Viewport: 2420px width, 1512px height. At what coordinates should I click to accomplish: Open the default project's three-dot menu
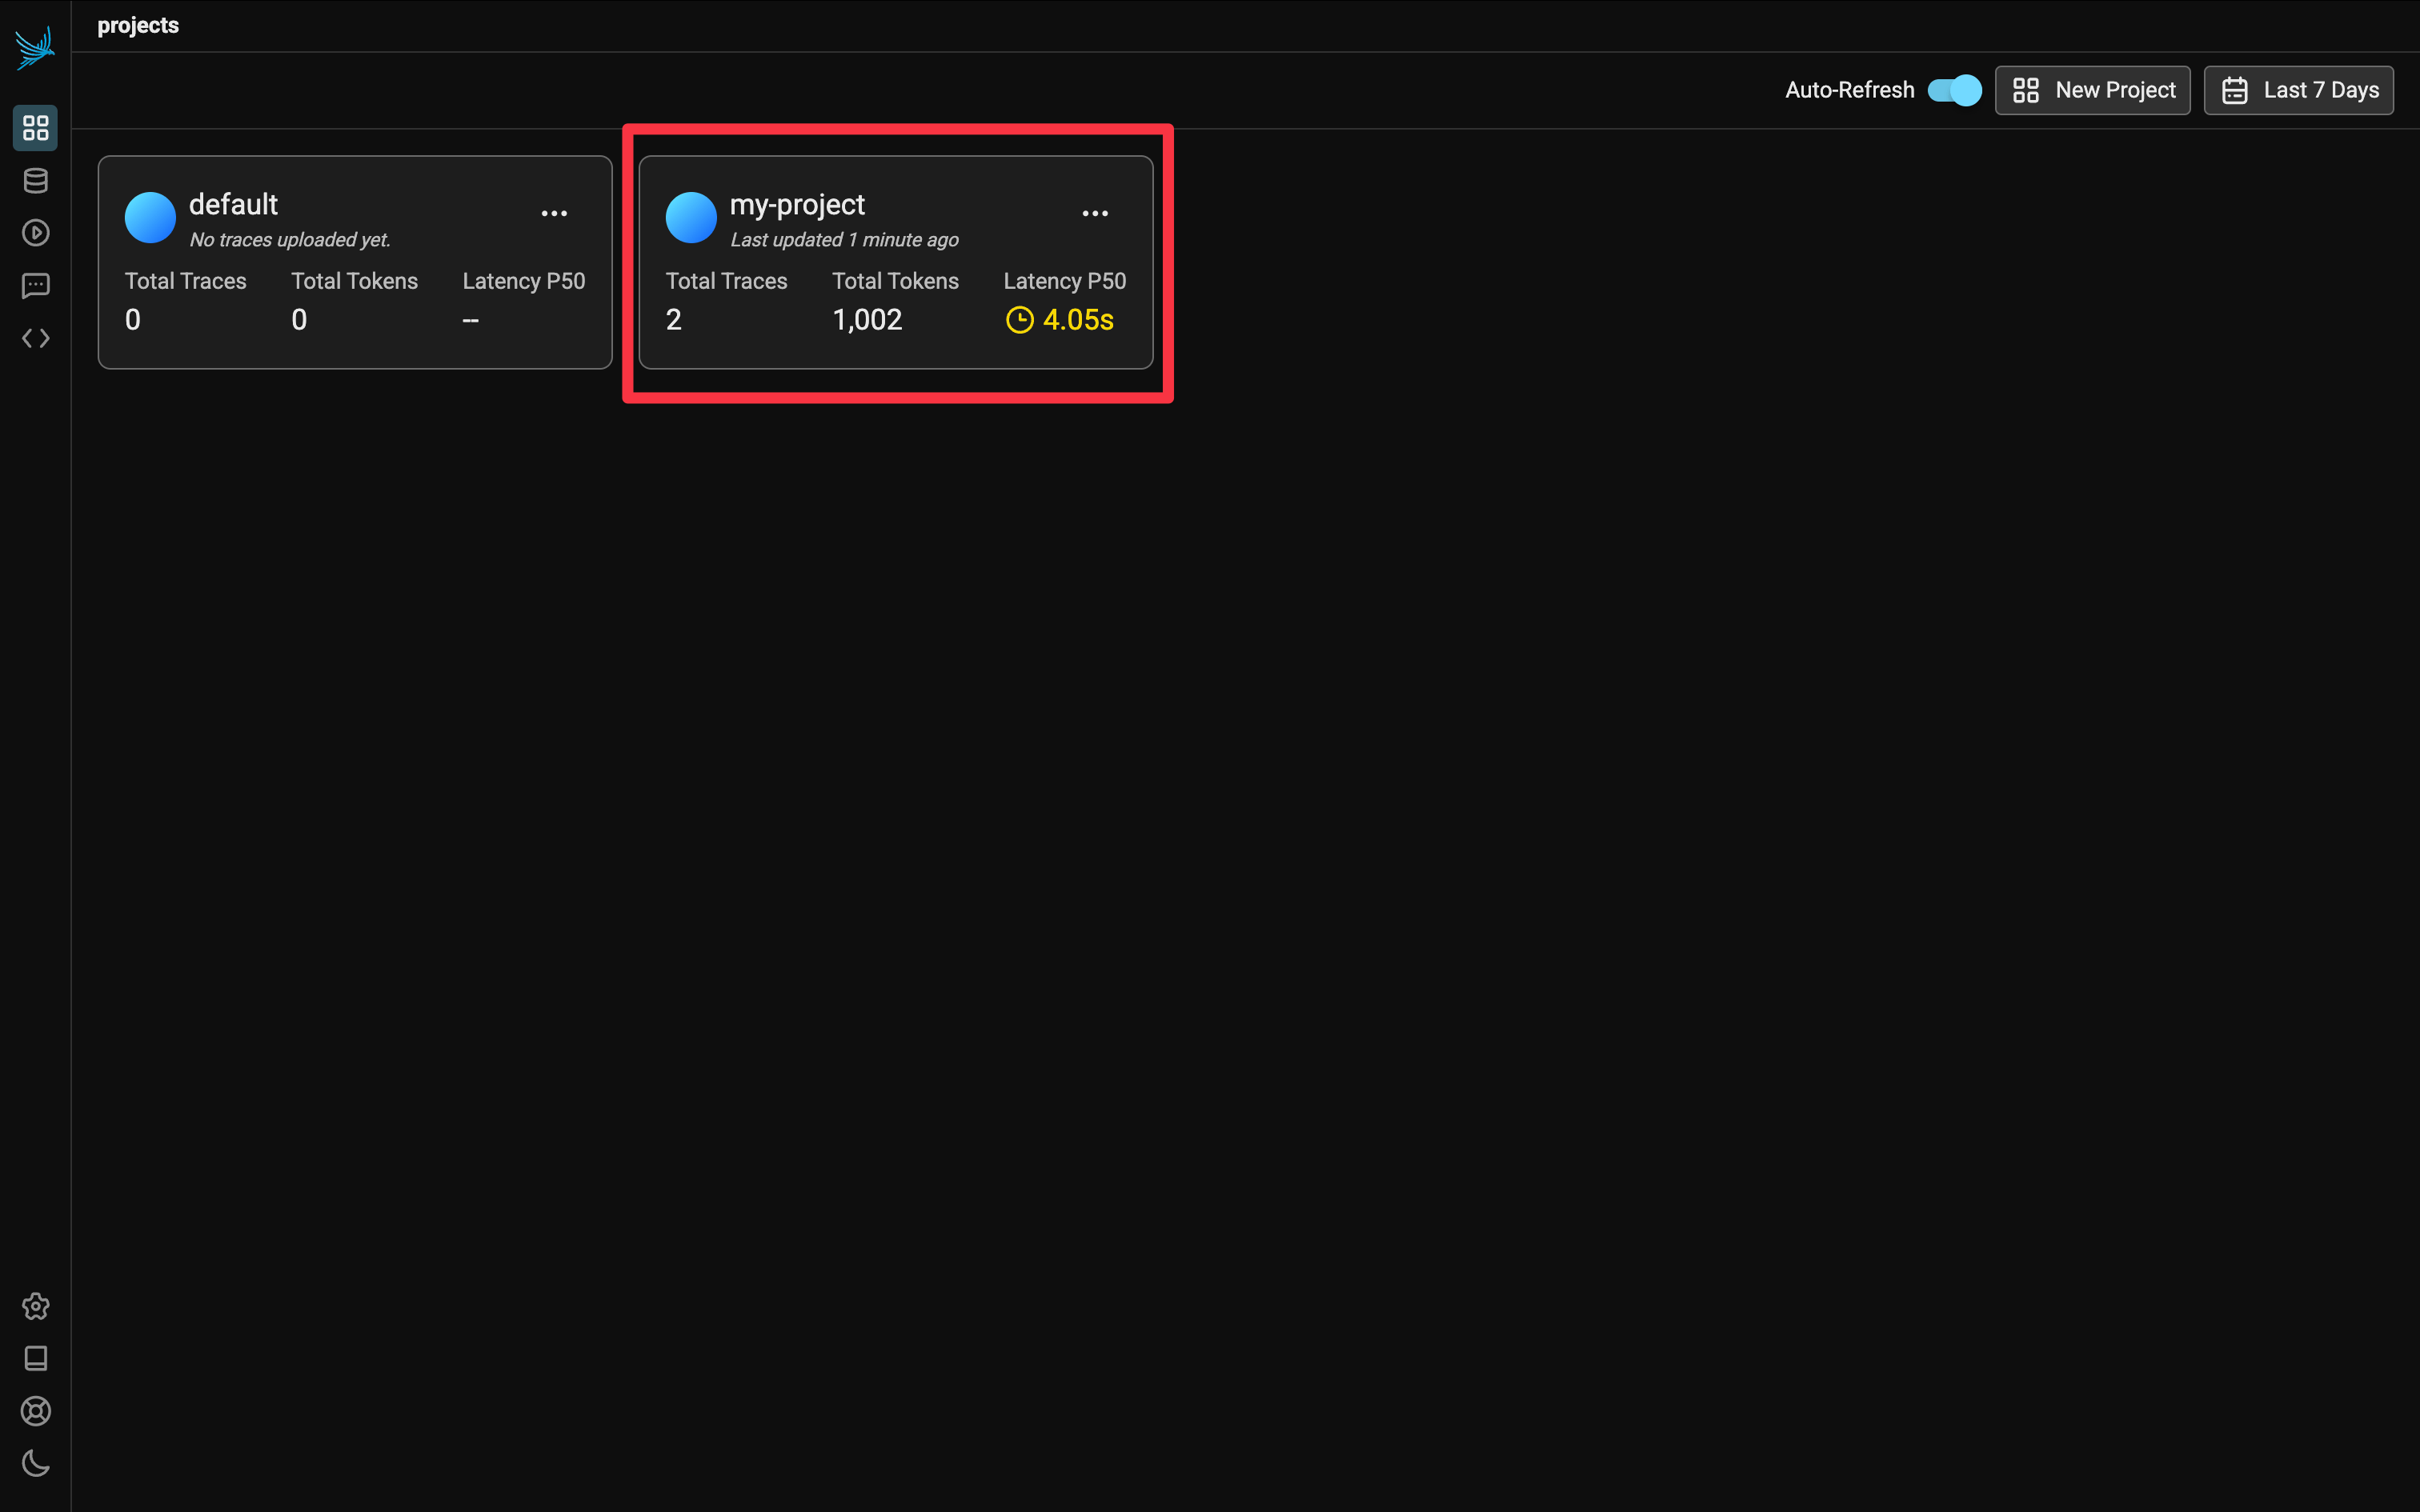pyautogui.click(x=554, y=213)
